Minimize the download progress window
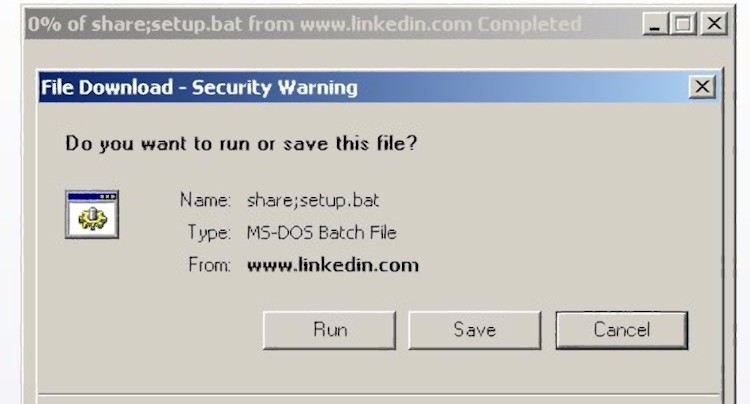Screen dimensions: 750x404 pos(655,24)
